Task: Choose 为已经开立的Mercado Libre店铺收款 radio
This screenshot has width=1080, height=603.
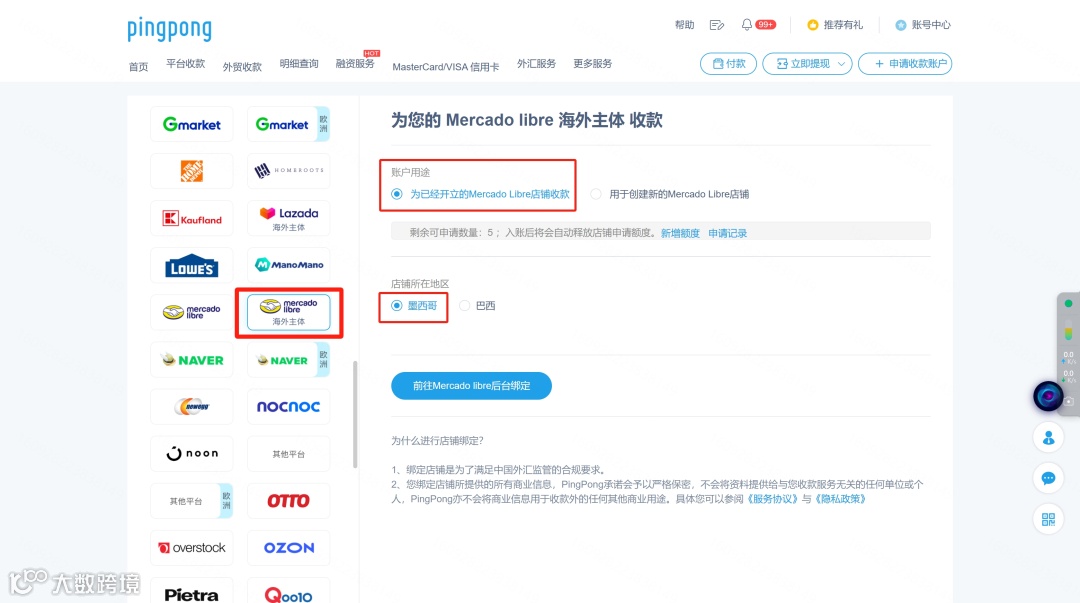Action: tap(397, 194)
